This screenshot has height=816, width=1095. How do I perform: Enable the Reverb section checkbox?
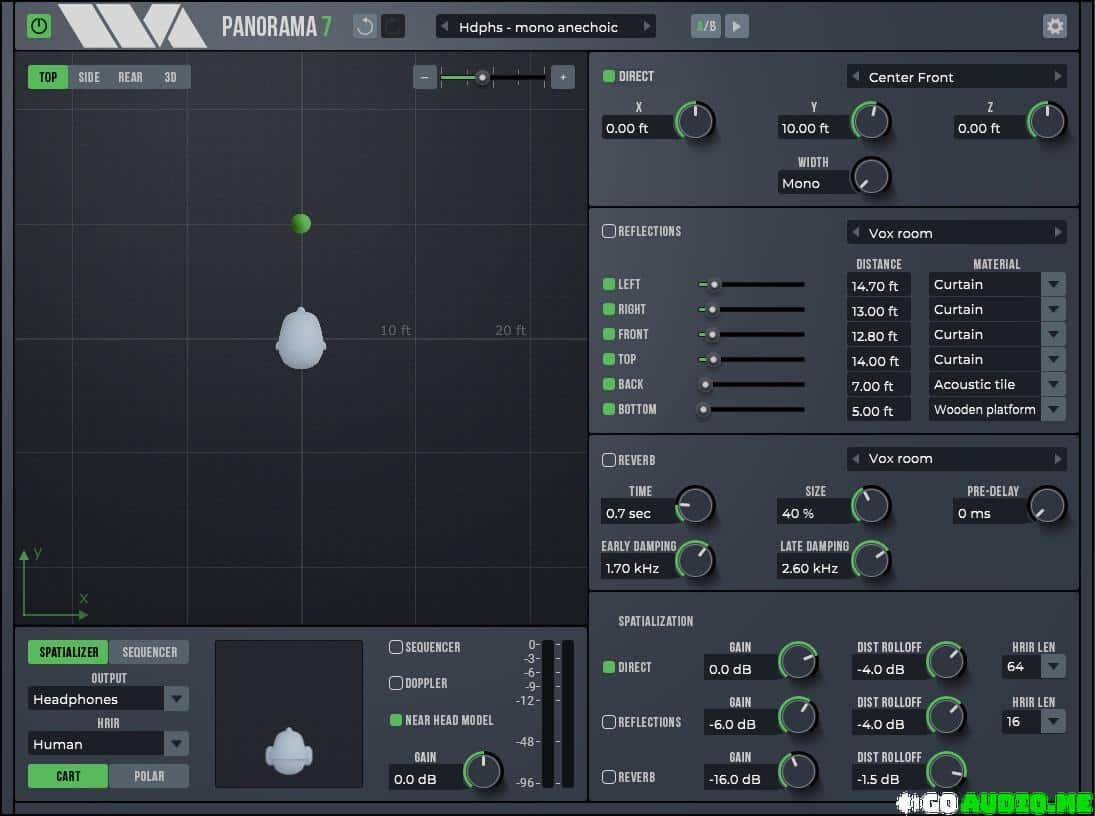click(609, 460)
